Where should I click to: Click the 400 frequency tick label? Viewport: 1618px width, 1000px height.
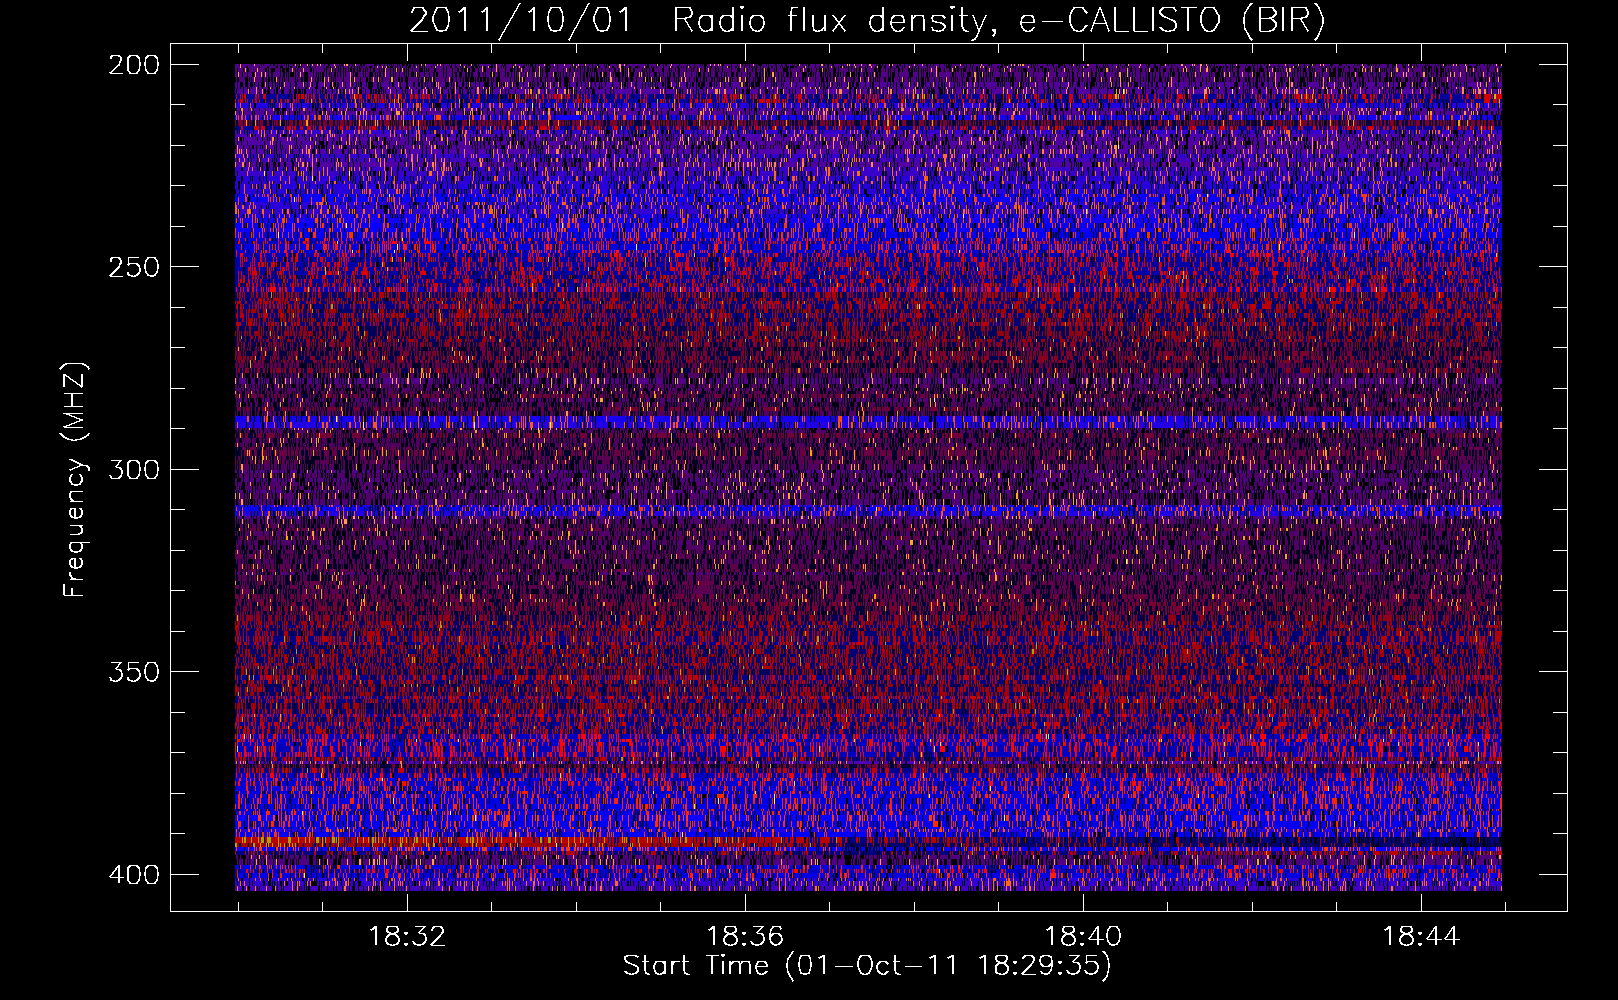133,874
